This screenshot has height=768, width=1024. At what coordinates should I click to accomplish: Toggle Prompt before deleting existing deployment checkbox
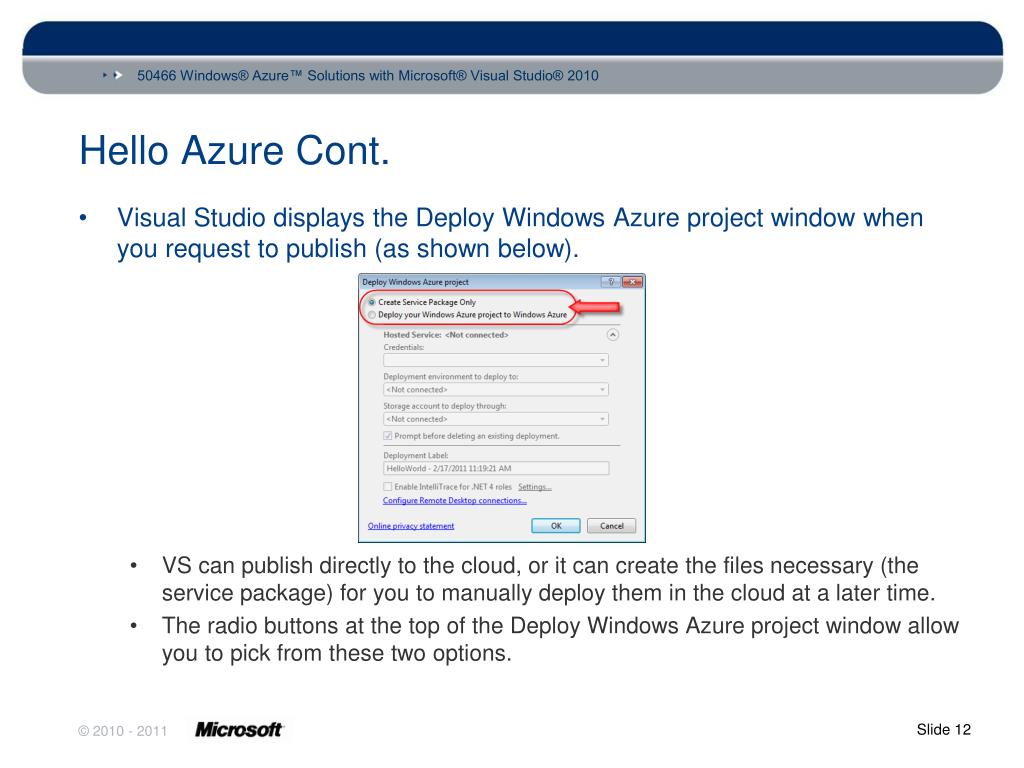388,436
